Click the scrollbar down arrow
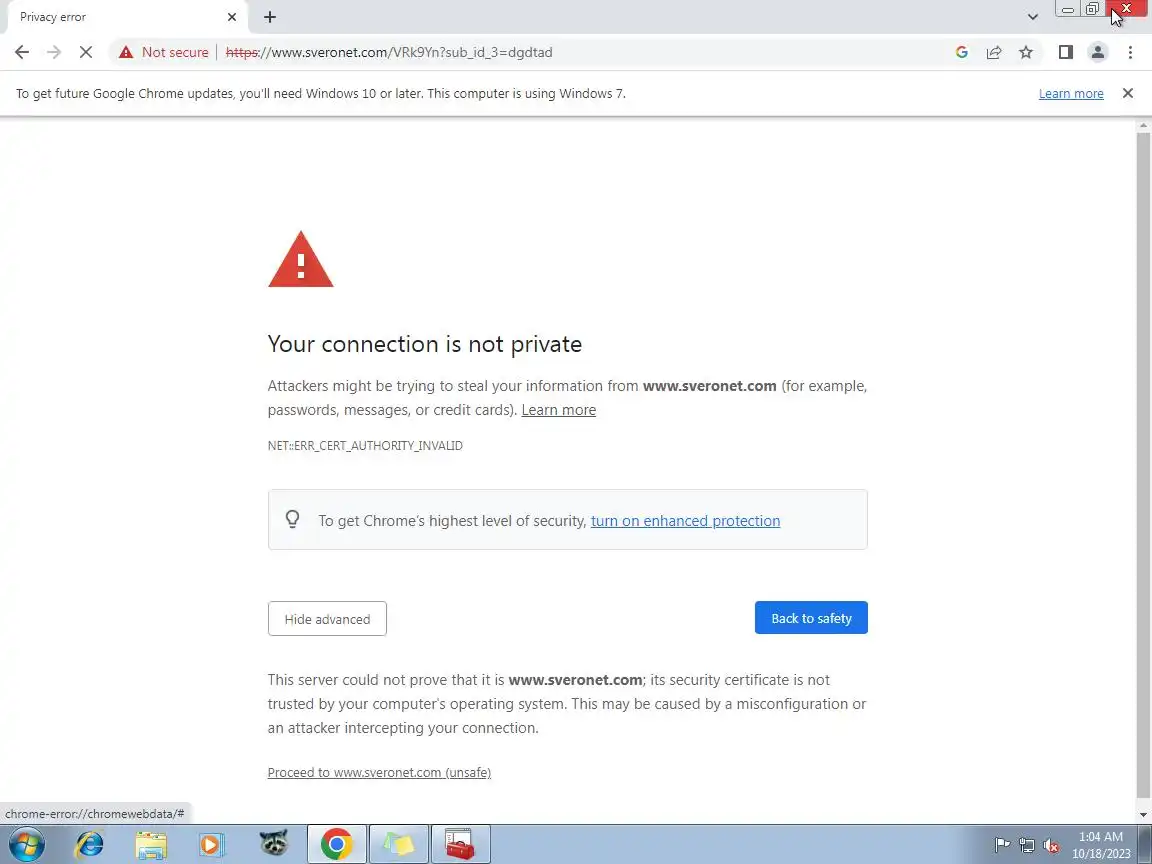This screenshot has width=1152, height=864. pyautogui.click(x=1143, y=814)
